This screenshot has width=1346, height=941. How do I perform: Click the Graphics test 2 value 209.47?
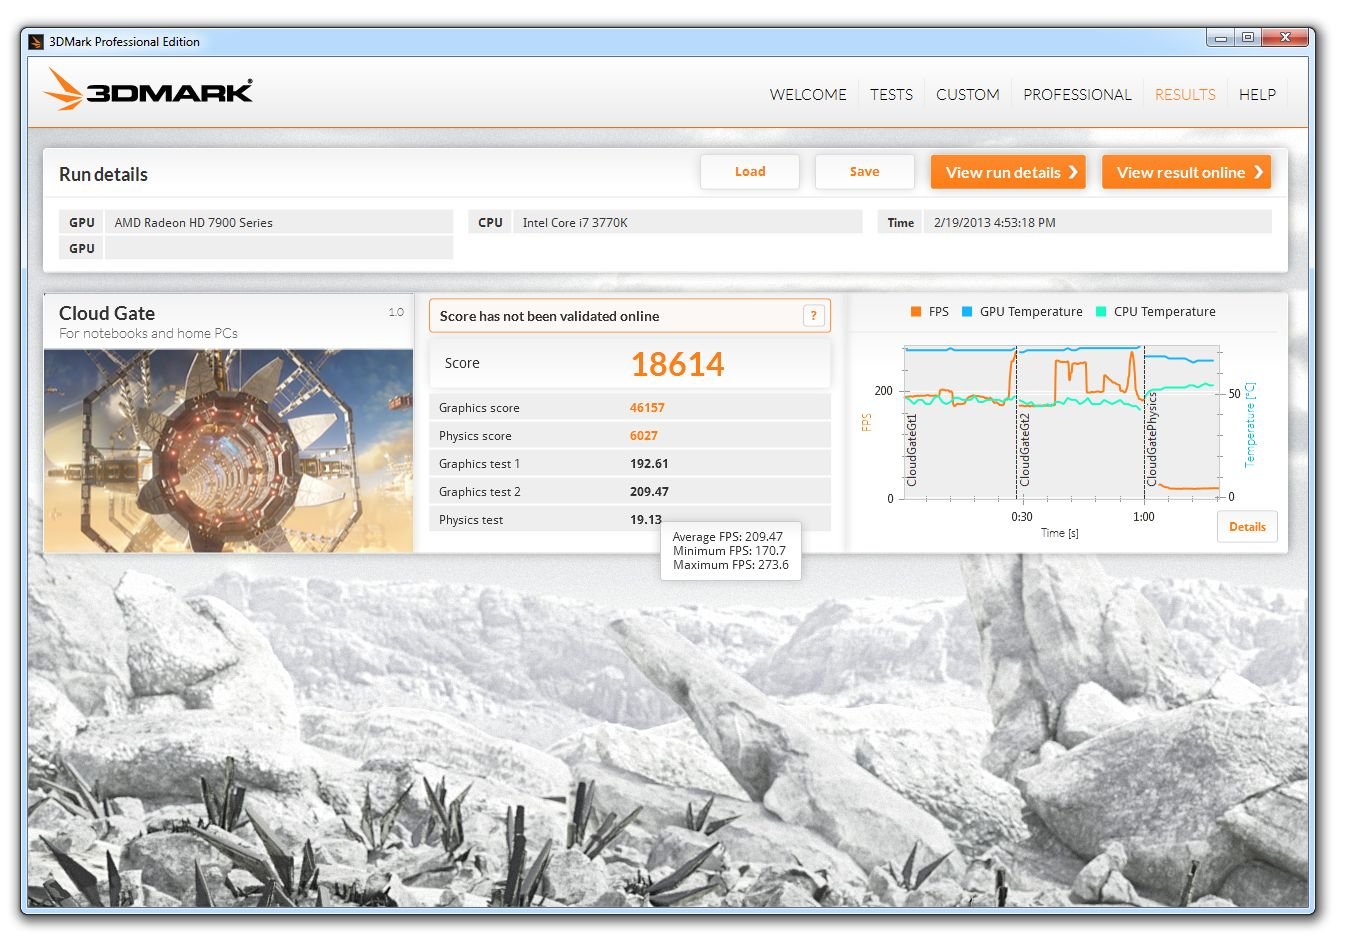click(x=649, y=492)
